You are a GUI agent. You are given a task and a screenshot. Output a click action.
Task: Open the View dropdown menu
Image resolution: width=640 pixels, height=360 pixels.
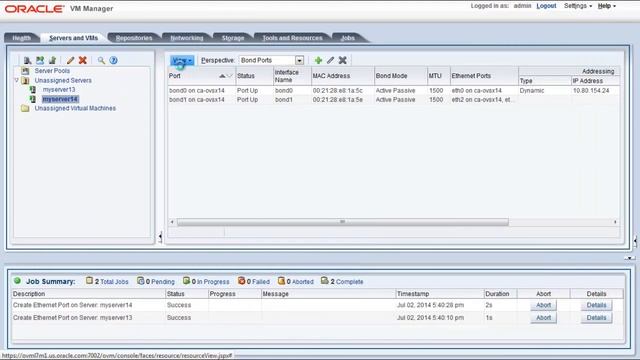tap(182, 60)
